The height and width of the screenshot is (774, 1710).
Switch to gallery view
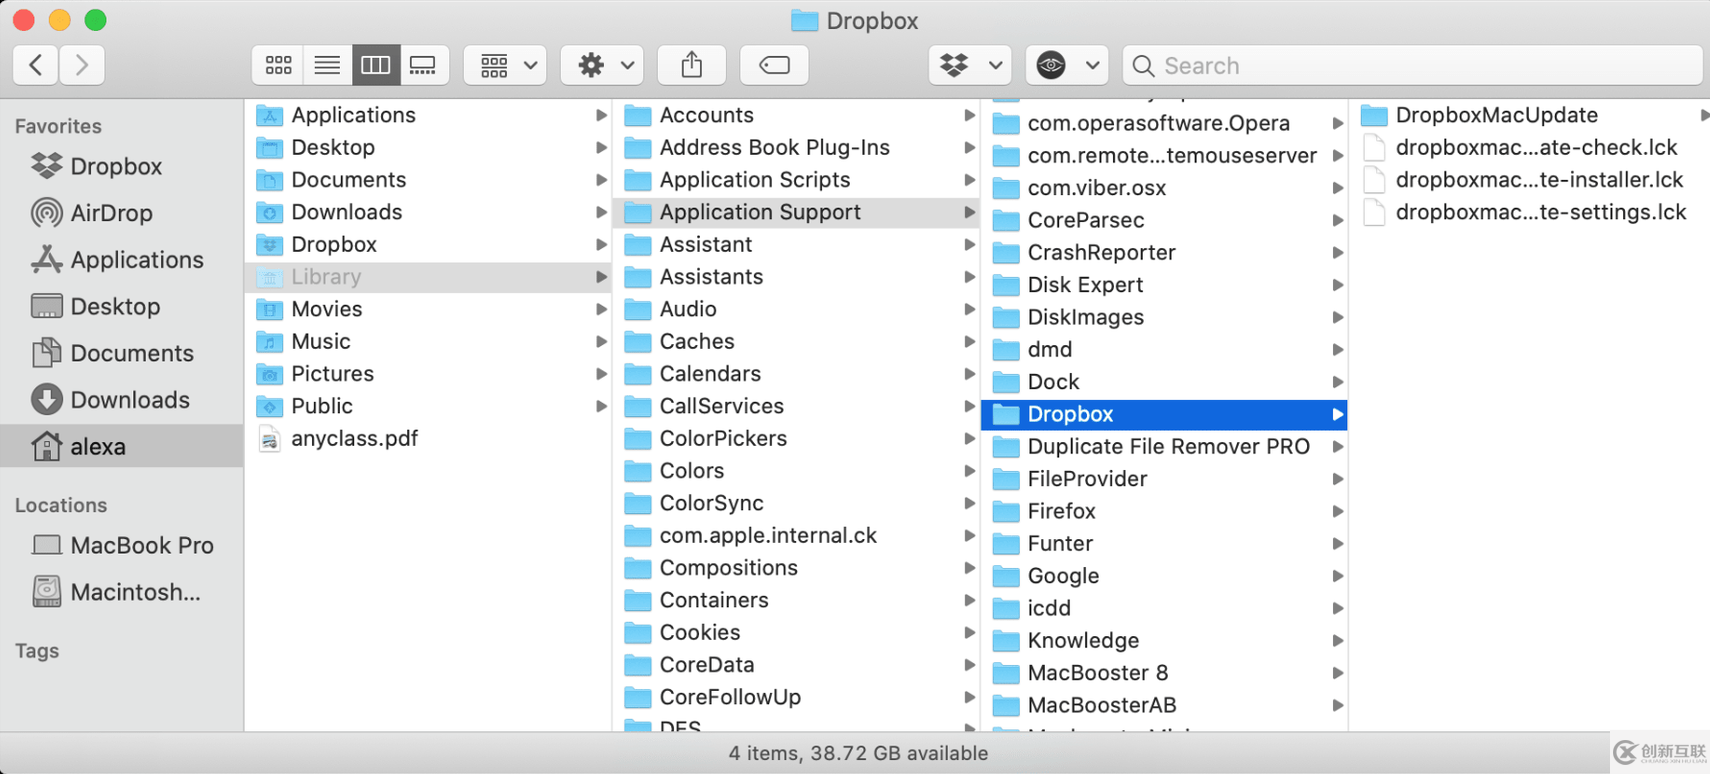pos(424,65)
